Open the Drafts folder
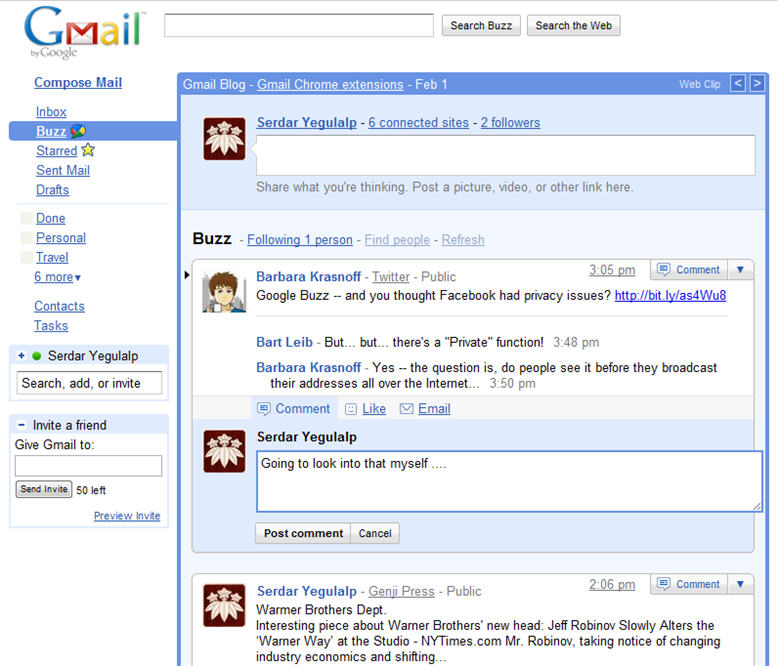The width and height of the screenshot is (778, 666). point(53,190)
